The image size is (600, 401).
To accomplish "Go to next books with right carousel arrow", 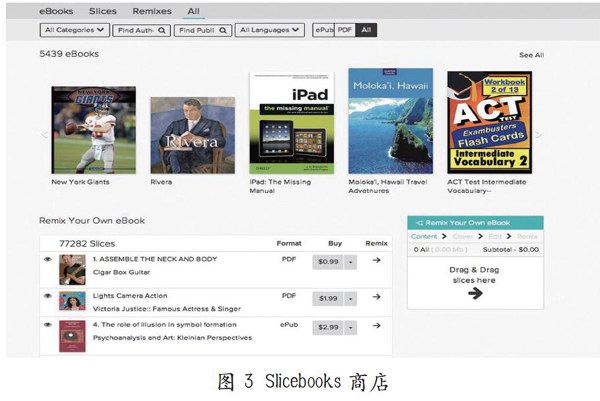I will tap(538, 134).
